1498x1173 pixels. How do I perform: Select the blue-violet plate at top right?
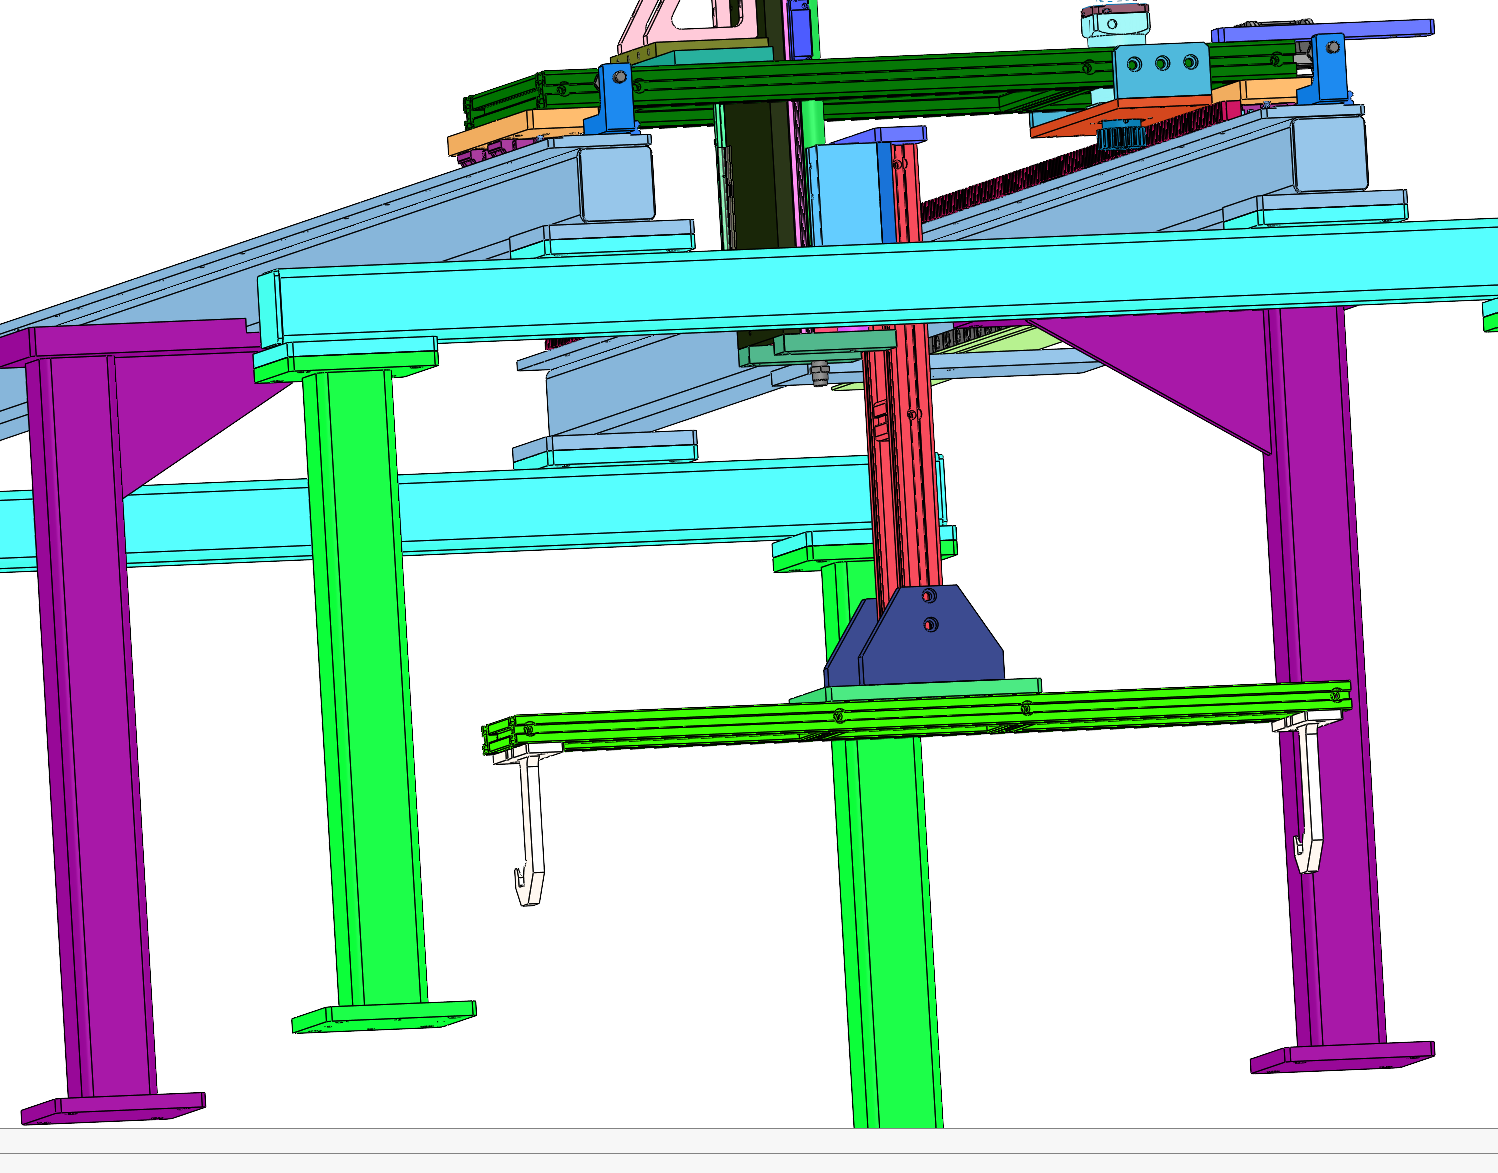click(x=1322, y=32)
